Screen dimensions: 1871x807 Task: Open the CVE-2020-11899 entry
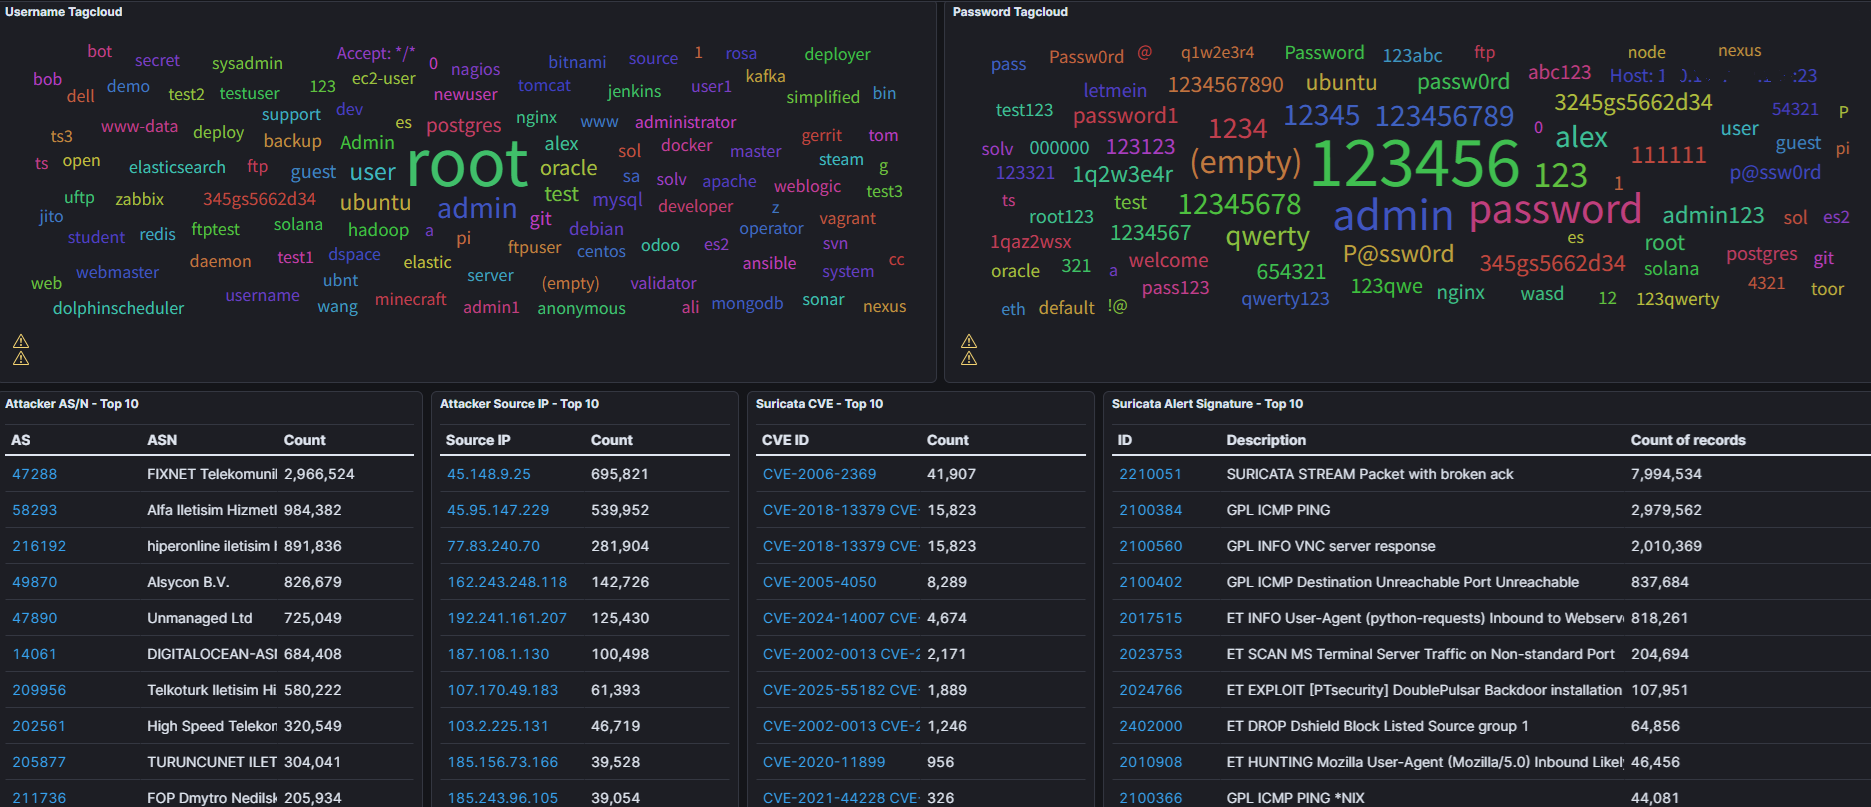[x=824, y=762]
